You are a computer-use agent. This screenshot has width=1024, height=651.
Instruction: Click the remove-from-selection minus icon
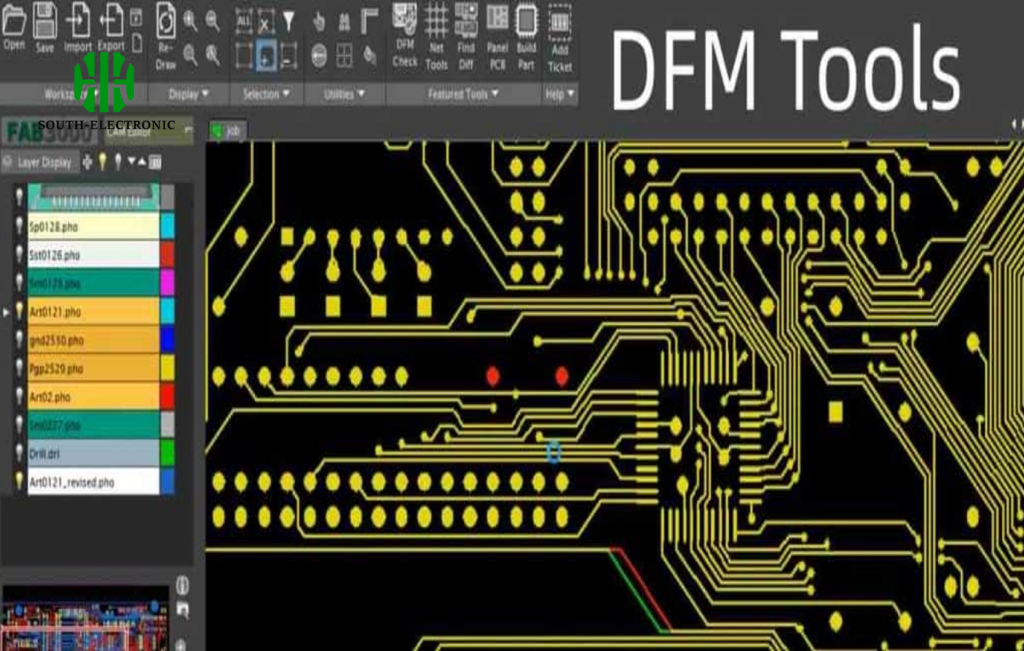pyautogui.click(x=288, y=56)
